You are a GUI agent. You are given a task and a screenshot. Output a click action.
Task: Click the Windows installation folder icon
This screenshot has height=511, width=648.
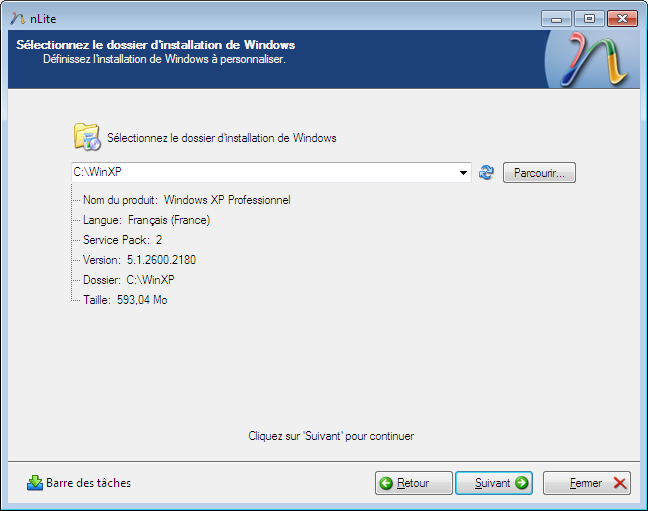coord(87,136)
